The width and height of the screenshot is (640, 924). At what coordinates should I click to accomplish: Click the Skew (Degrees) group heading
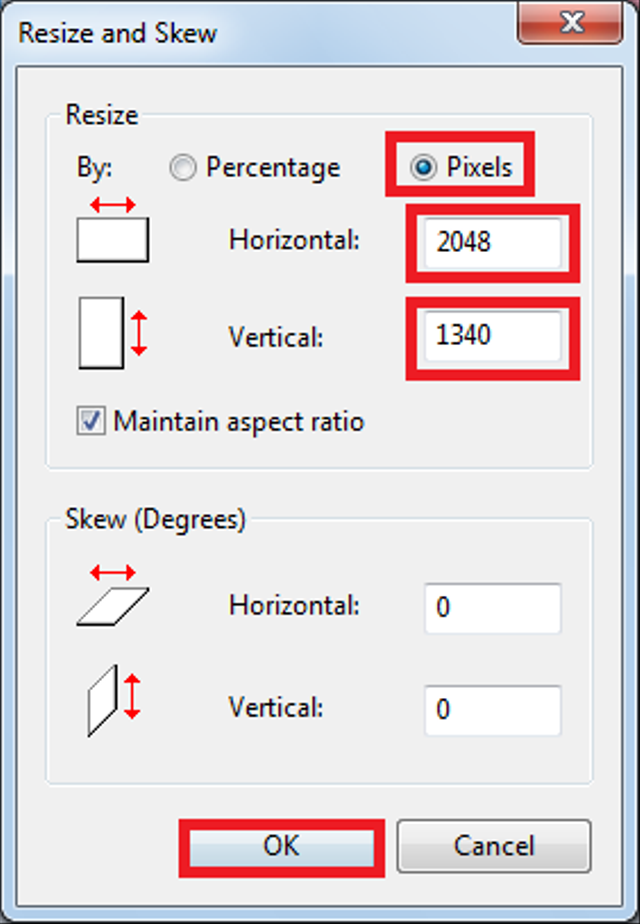(x=155, y=519)
